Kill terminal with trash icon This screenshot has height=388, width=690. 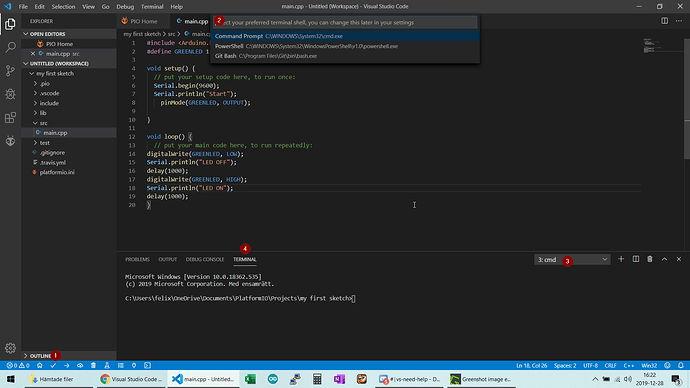point(650,259)
